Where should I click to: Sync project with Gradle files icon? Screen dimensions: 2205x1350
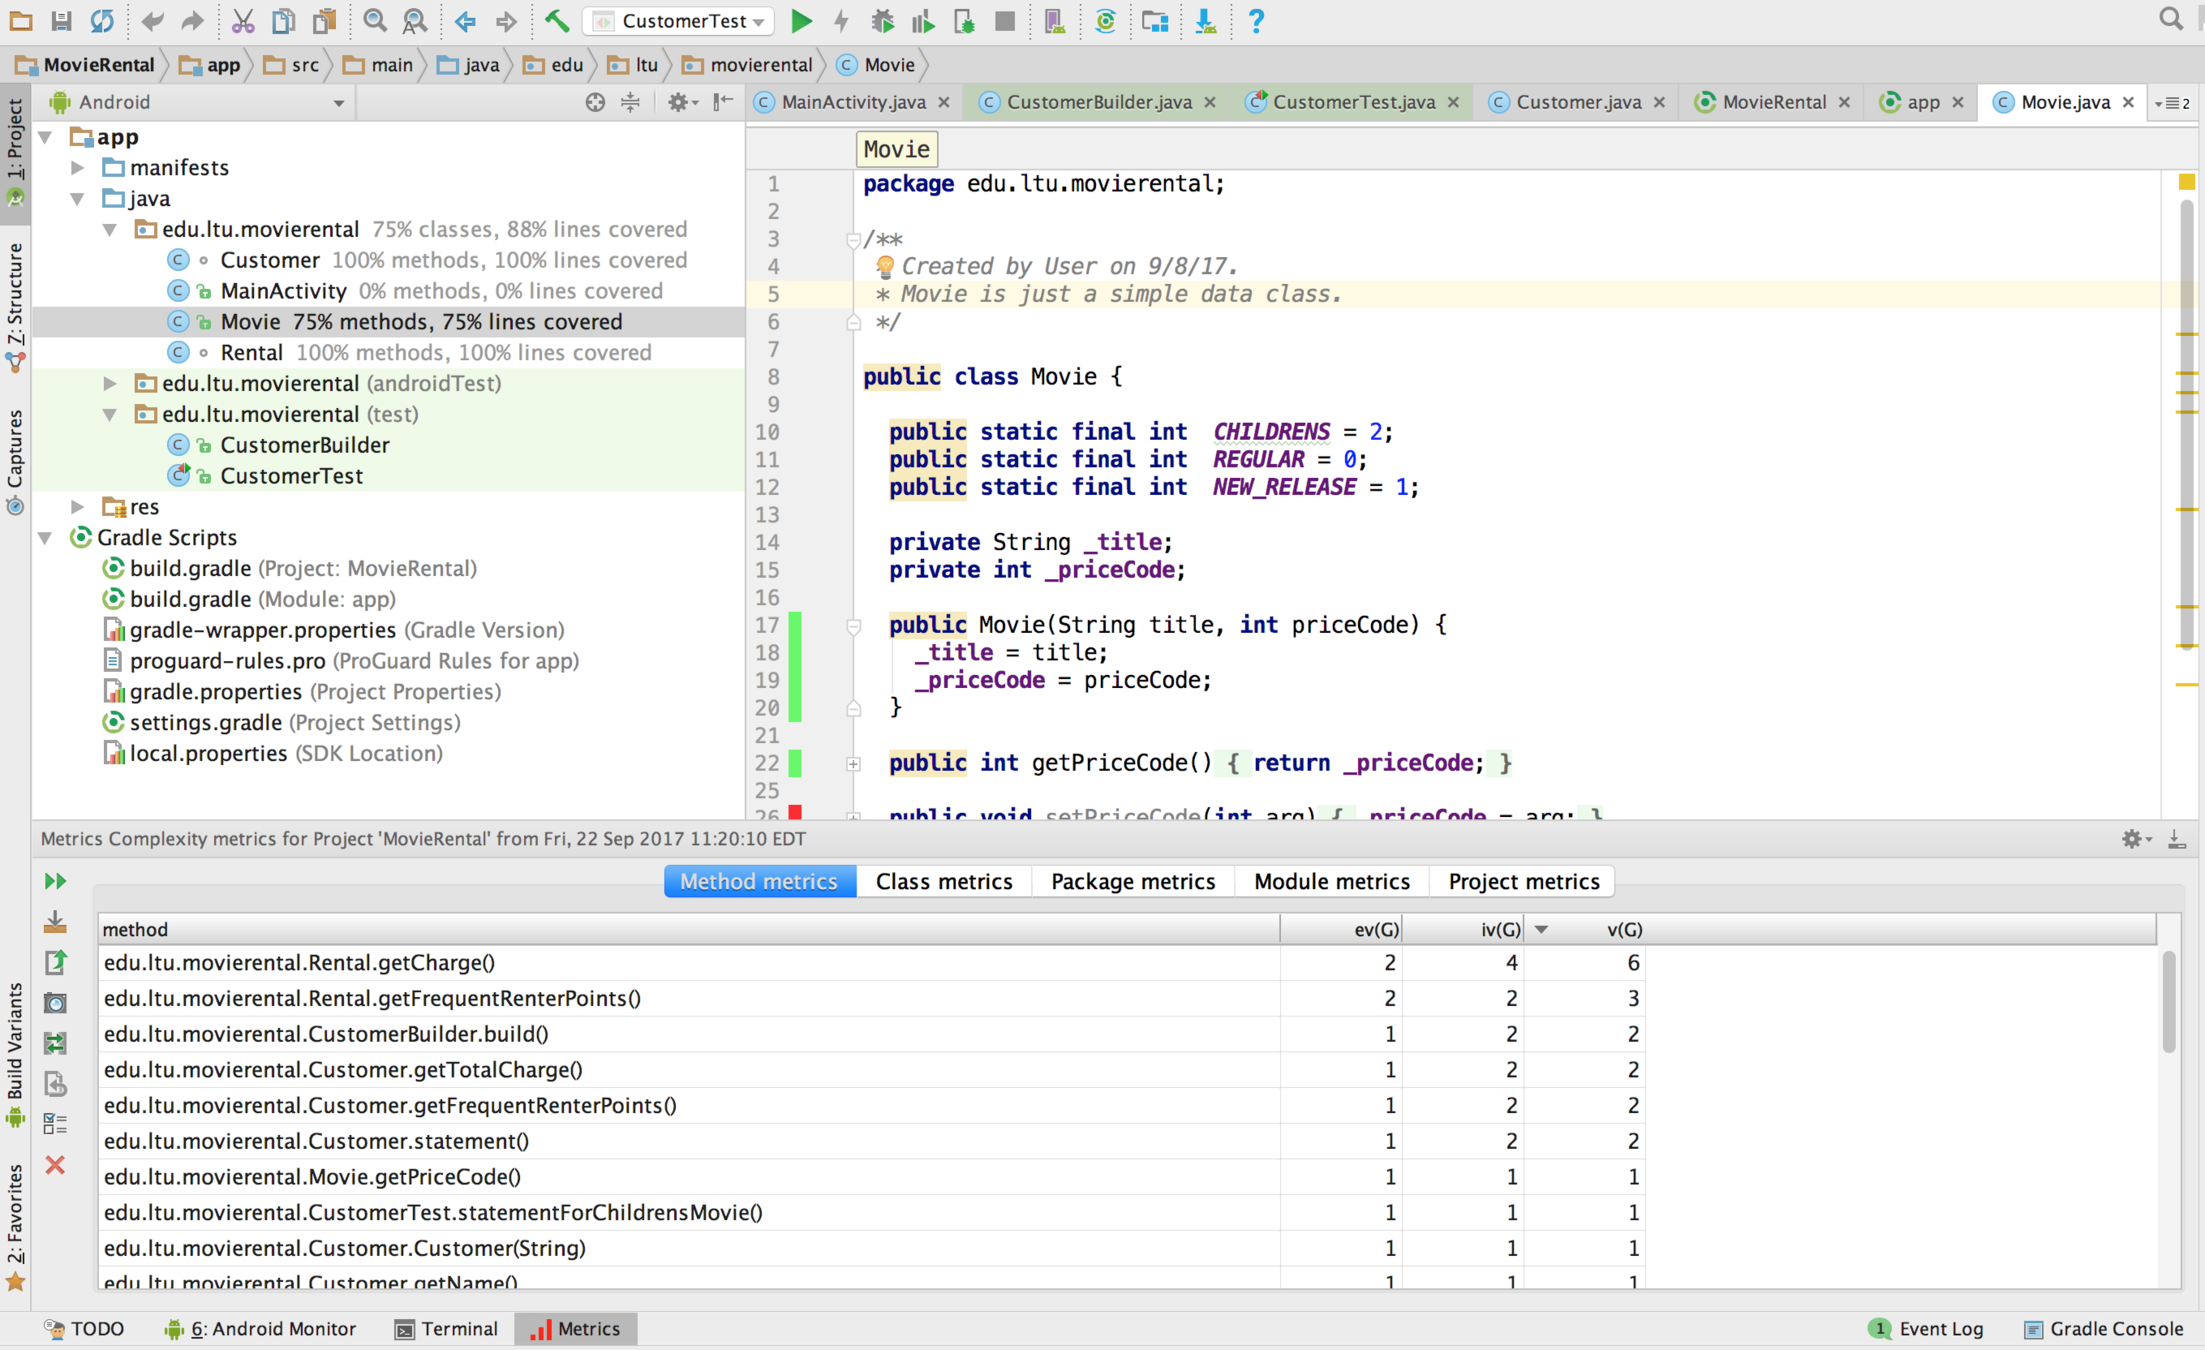1105,21
